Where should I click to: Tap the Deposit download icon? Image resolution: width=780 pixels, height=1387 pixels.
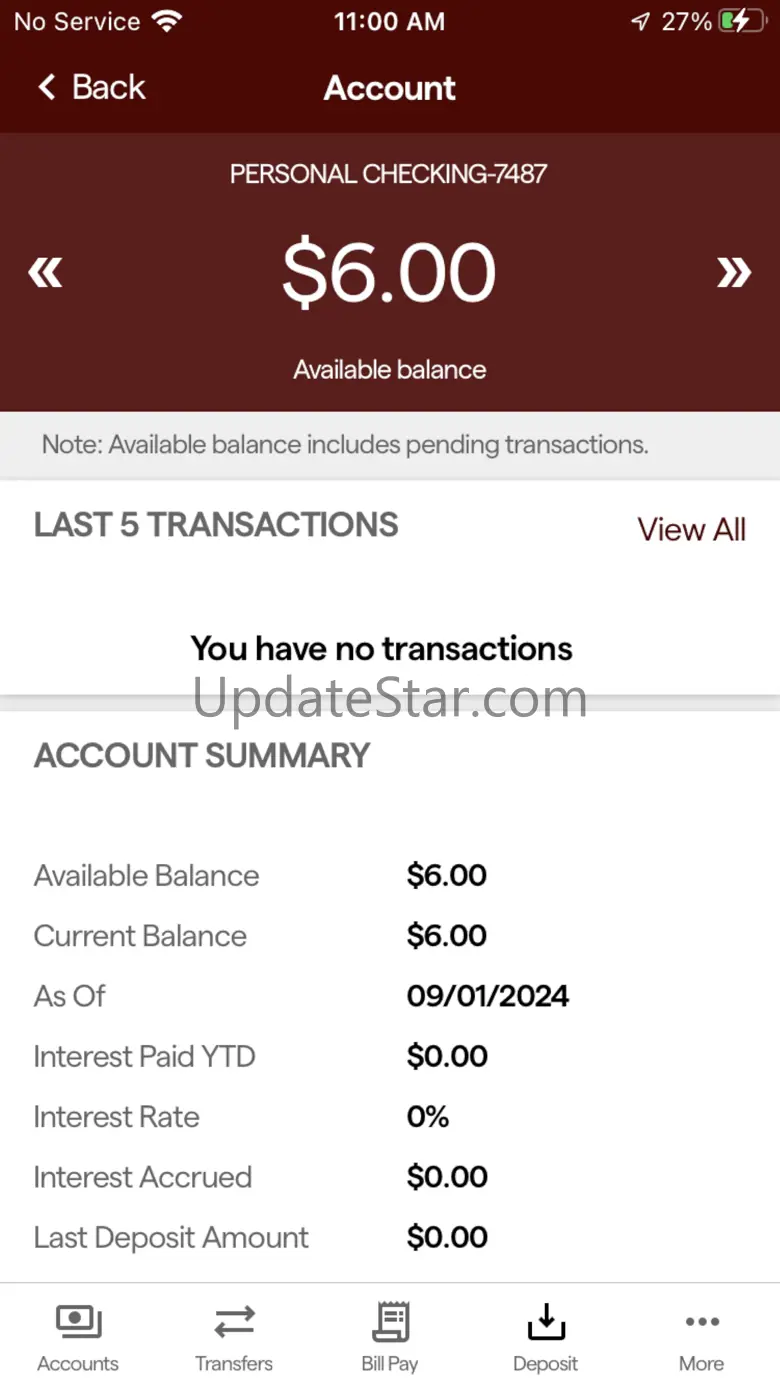[x=545, y=1322]
